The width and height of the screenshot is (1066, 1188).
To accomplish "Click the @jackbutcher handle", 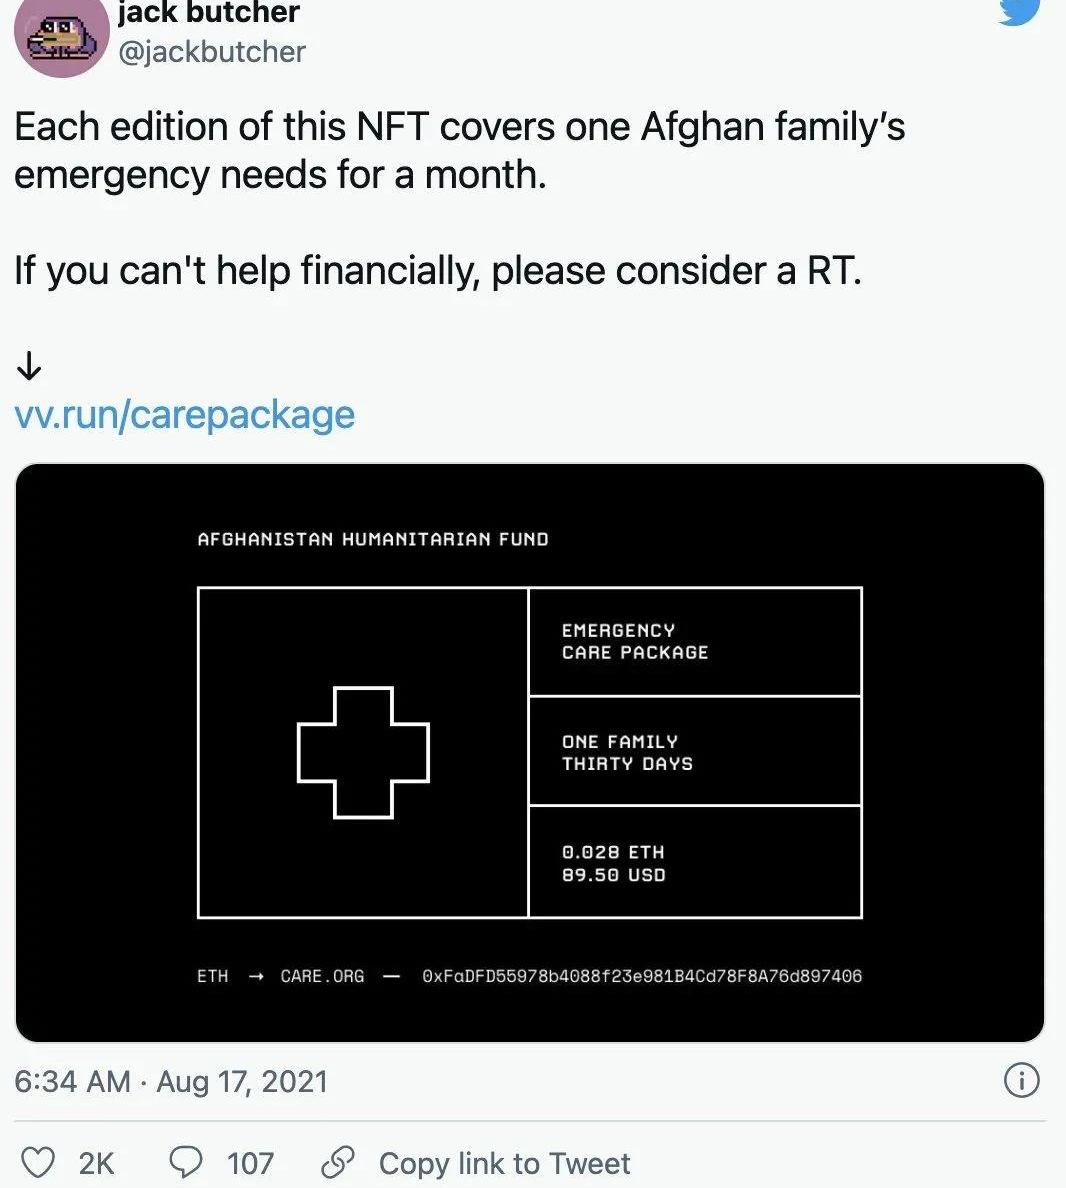I will tap(212, 52).
